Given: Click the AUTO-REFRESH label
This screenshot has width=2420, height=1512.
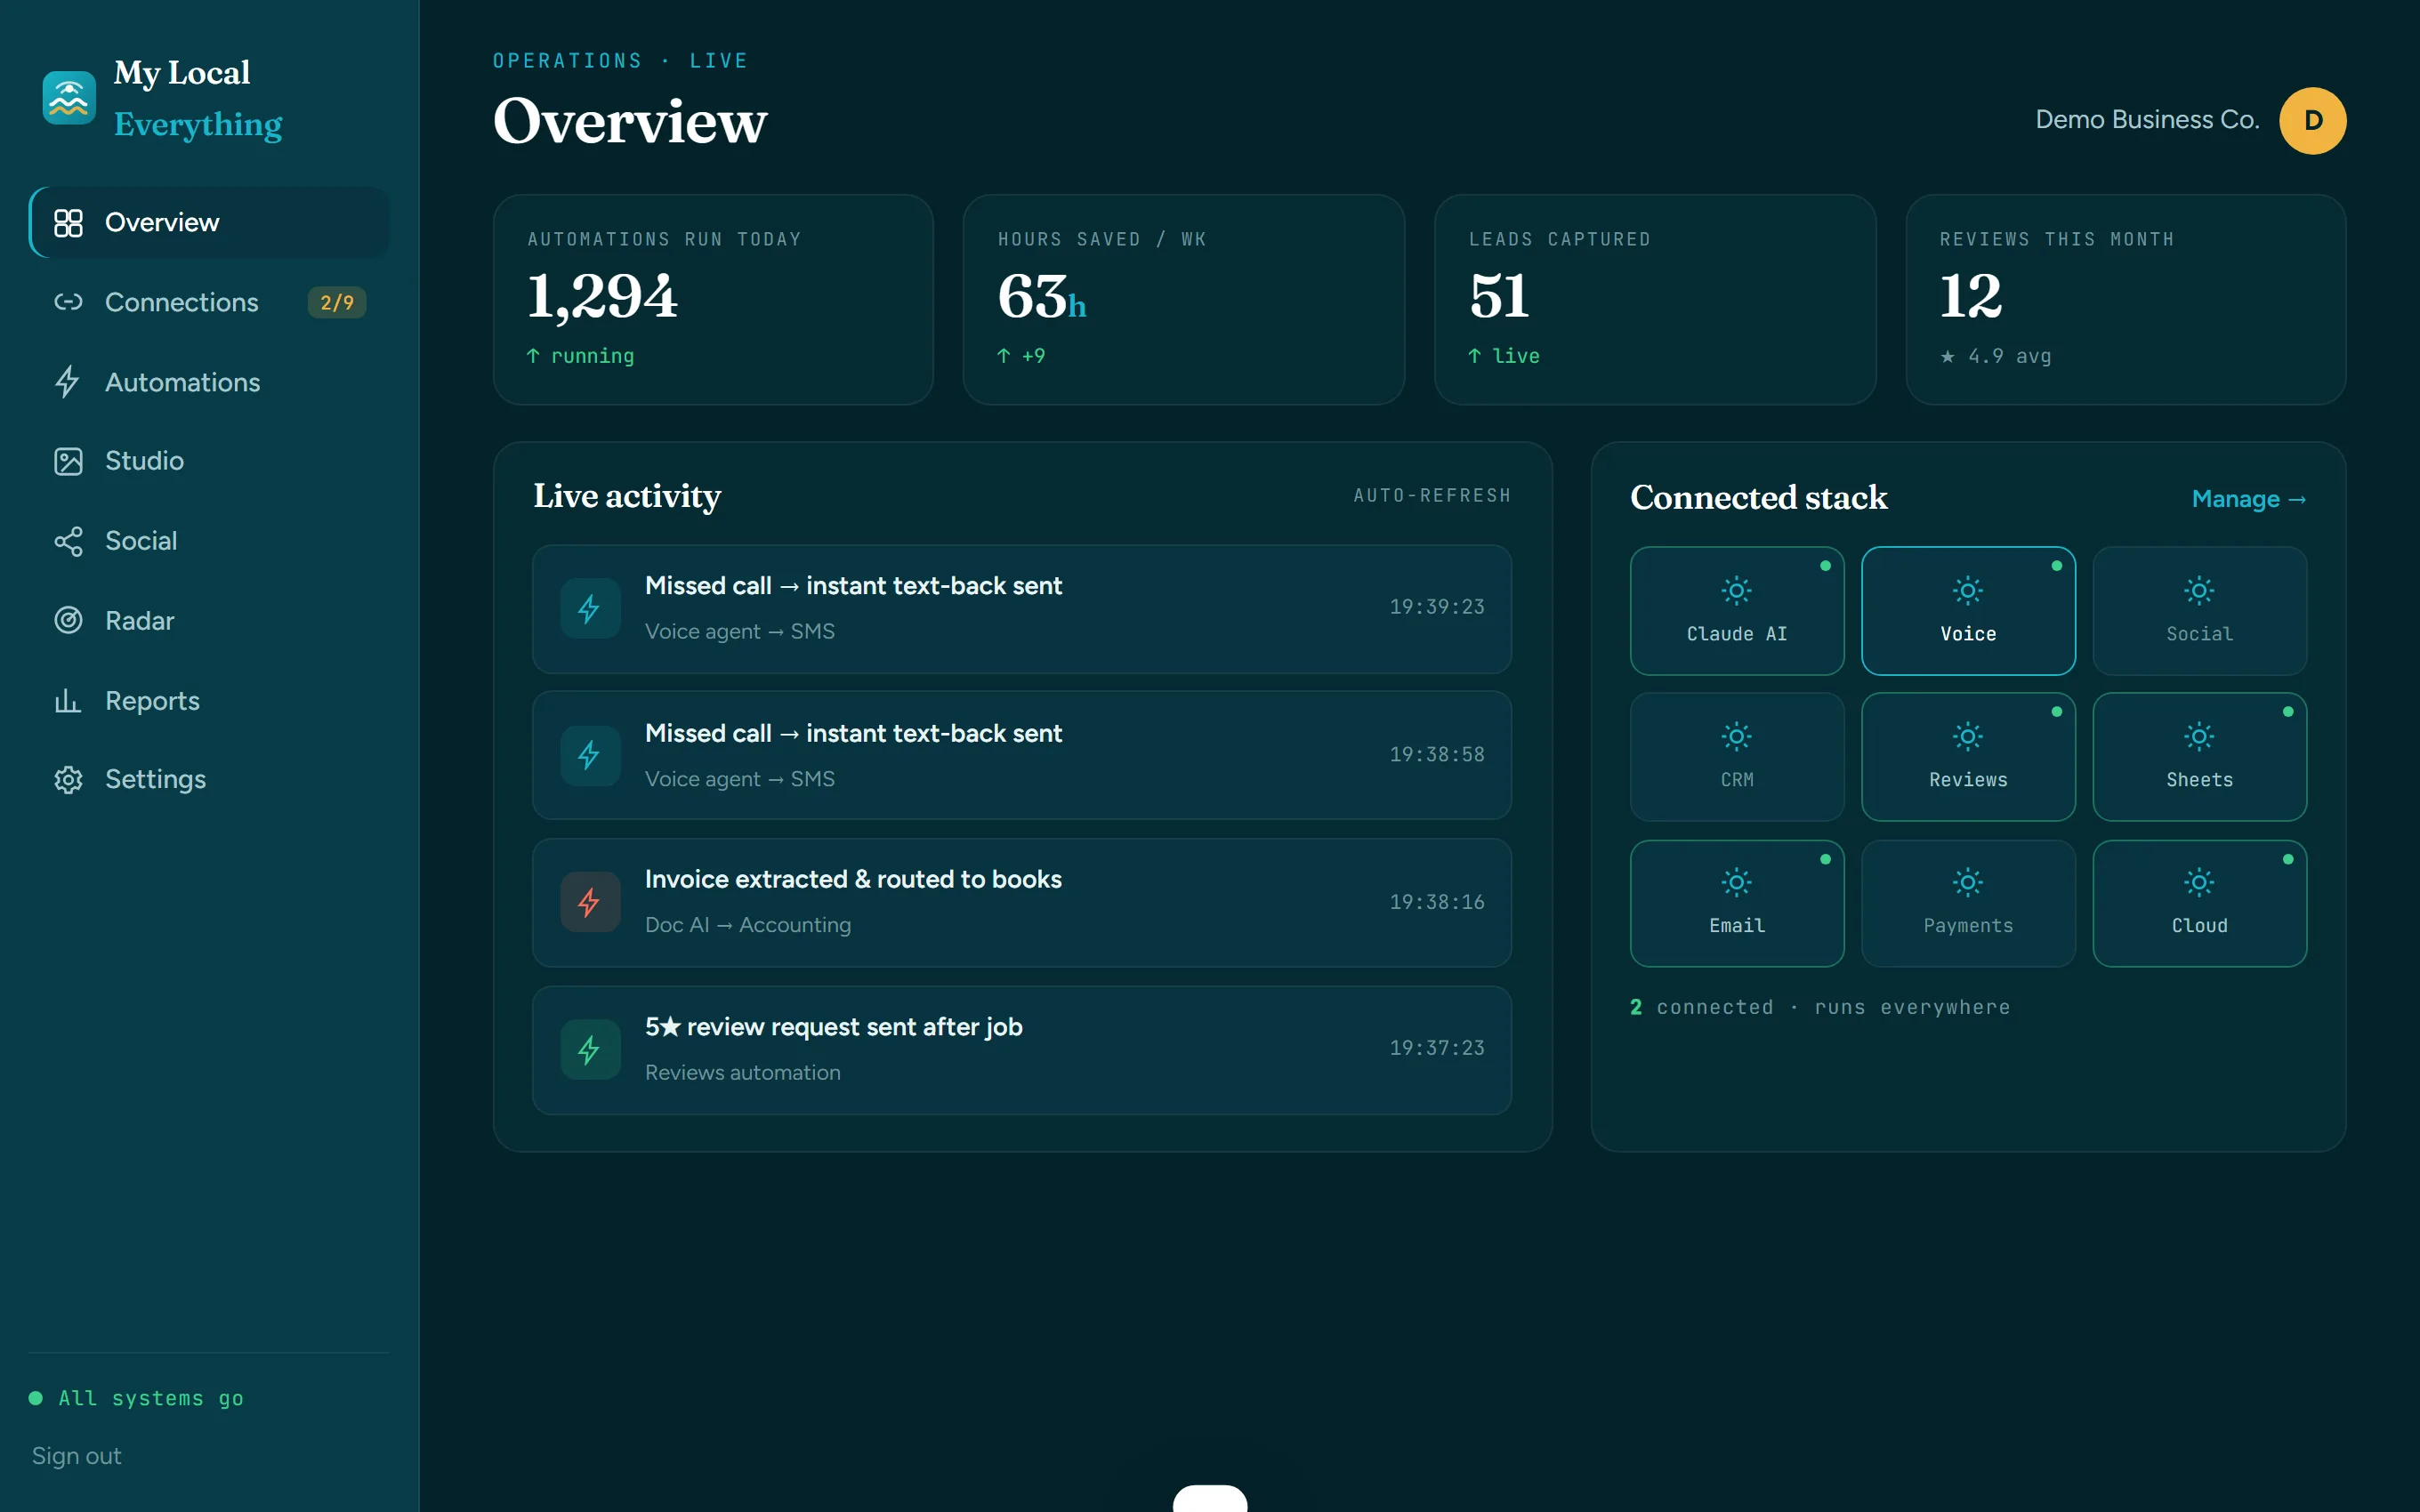Looking at the screenshot, I should pos(1432,496).
